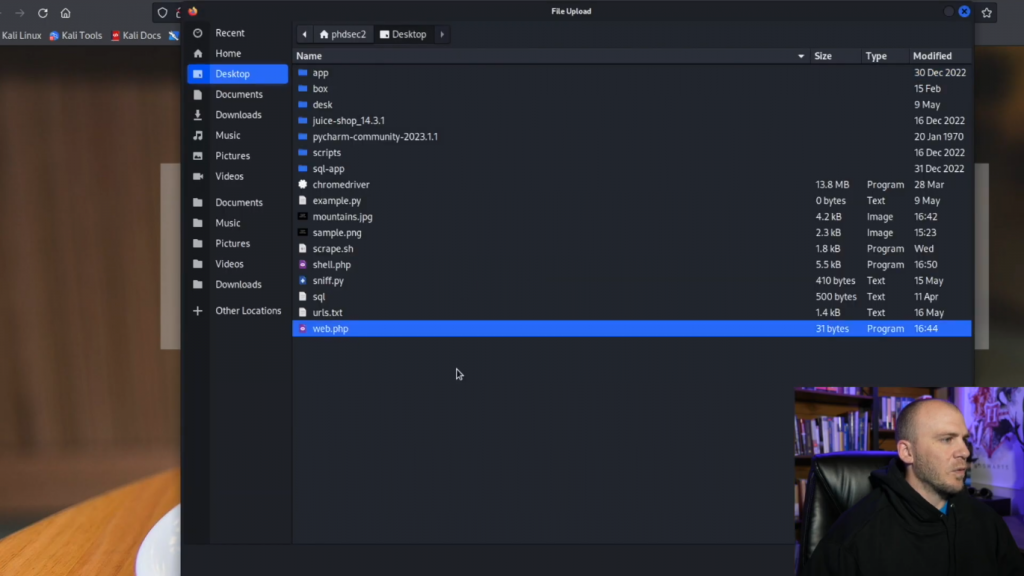1024x576 pixels.
Task: Click the plus icon for Other Locations
Action: click(x=198, y=311)
